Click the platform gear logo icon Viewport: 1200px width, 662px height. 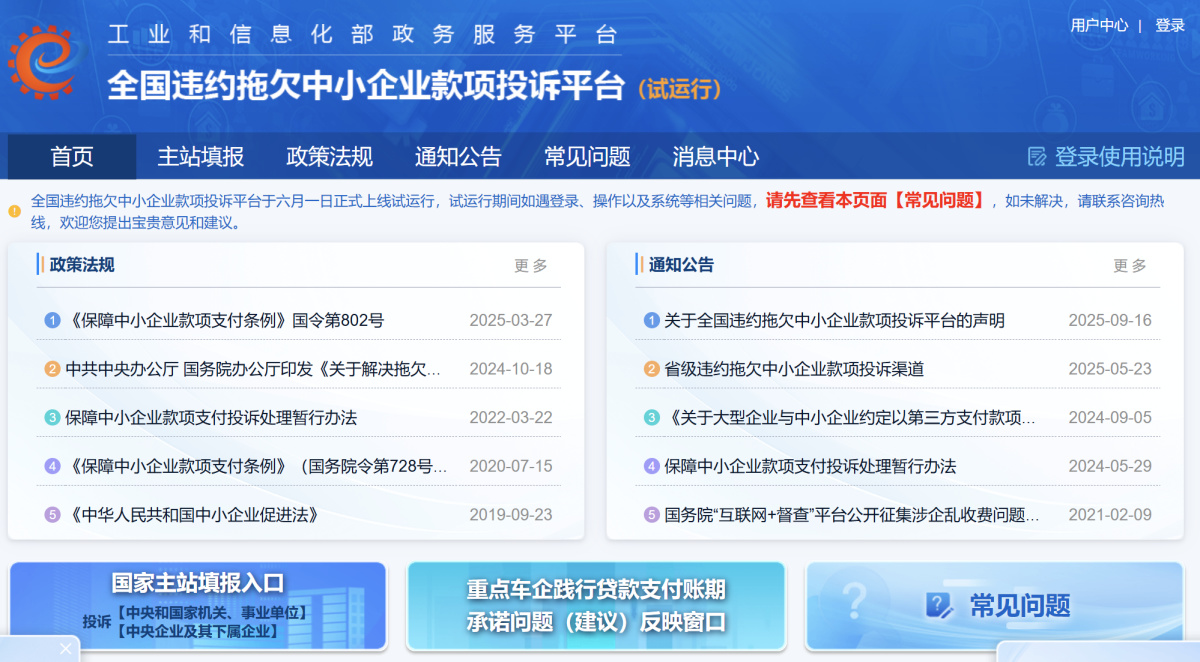(x=42, y=62)
